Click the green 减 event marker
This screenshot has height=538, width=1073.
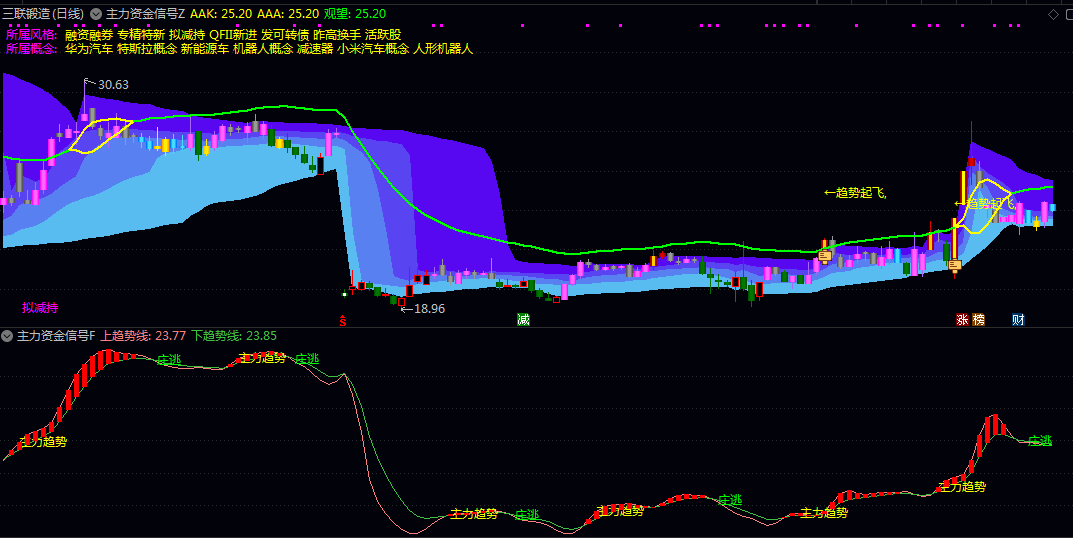click(x=523, y=319)
